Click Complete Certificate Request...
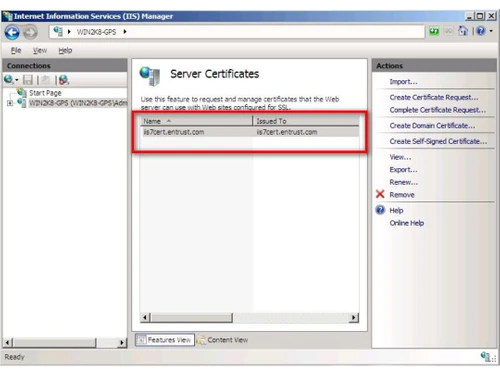The image size is (500, 375). tap(437, 110)
